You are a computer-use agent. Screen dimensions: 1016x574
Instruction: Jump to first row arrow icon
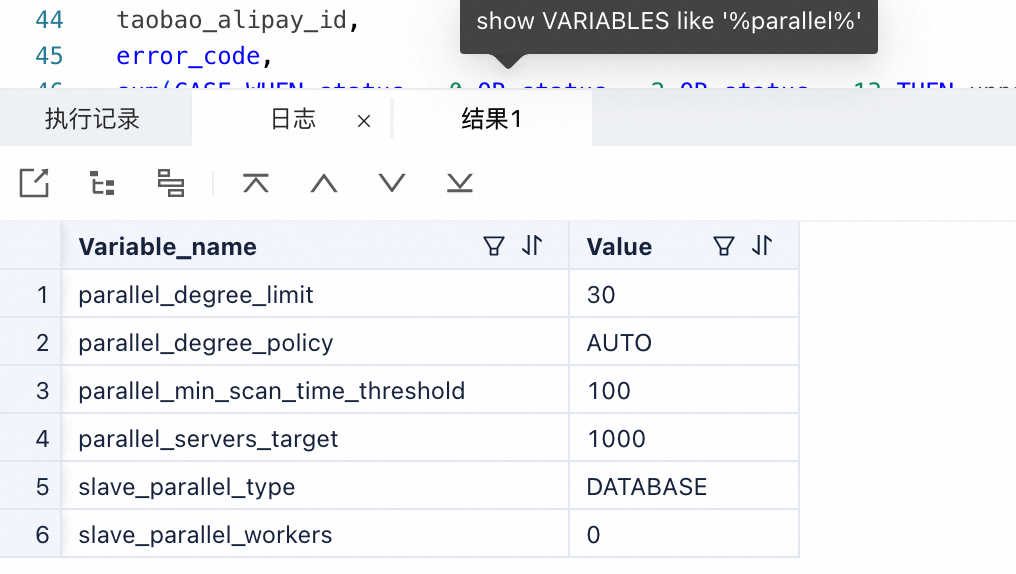(256, 183)
